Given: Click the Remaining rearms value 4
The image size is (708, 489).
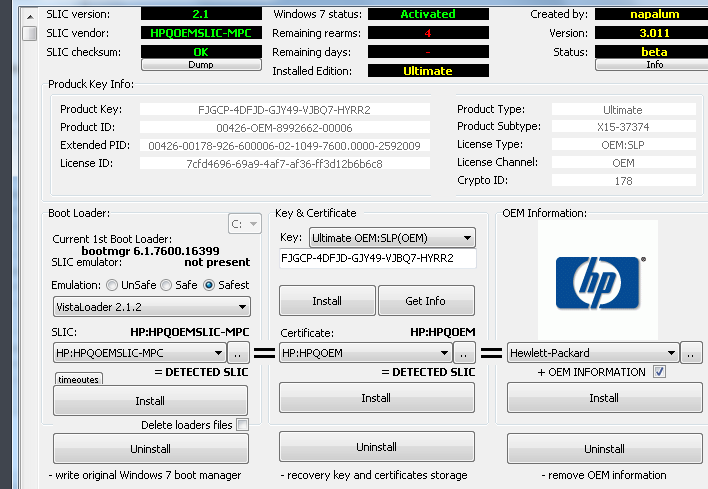Looking at the screenshot, I should click(x=428, y=33).
